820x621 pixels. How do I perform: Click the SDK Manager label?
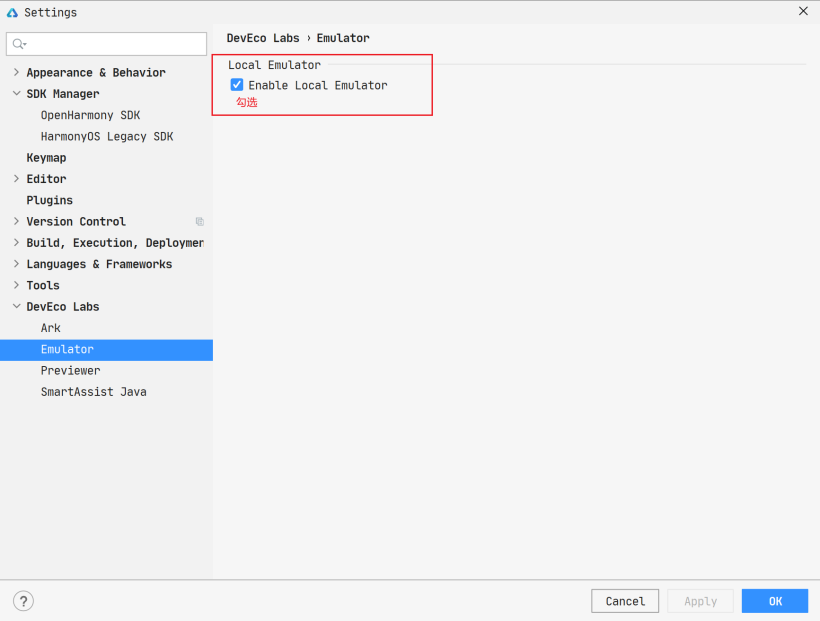(x=63, y=94)
